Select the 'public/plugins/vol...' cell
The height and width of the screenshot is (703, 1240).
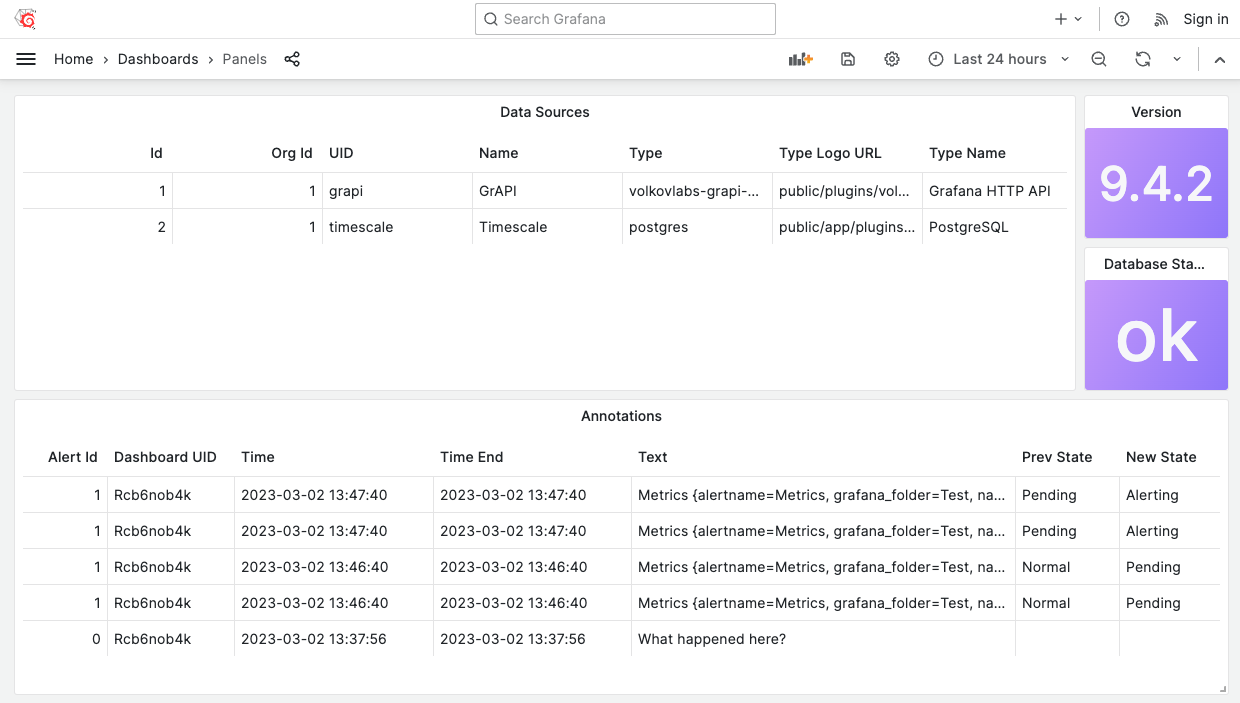pyautogui.click(x=847, y=191)
